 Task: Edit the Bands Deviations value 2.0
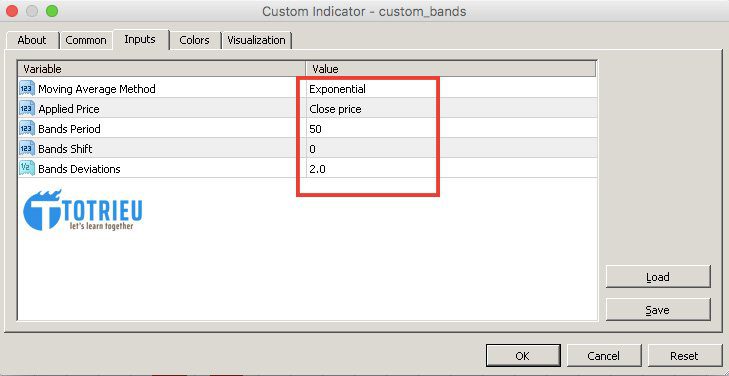318,169
